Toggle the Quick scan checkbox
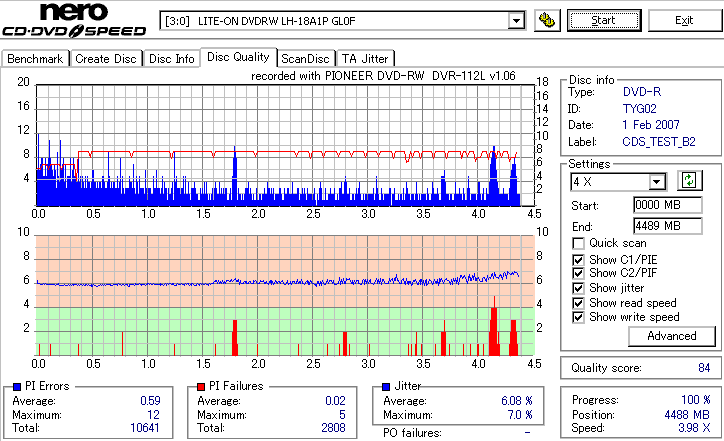The image size is (724, 441). pyautogui.click(x=578, y=243)
